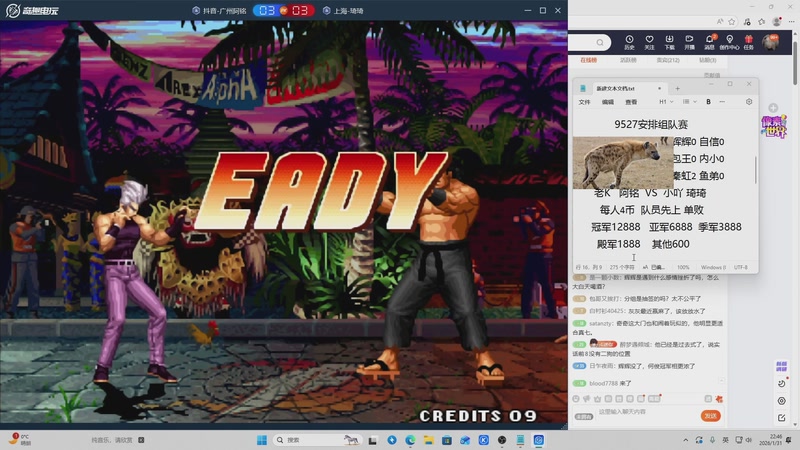The width and height of the screenshot is (800, 450).
Task: Click player label 抖音-广州阿铭 in title bar
Action: 219,10
